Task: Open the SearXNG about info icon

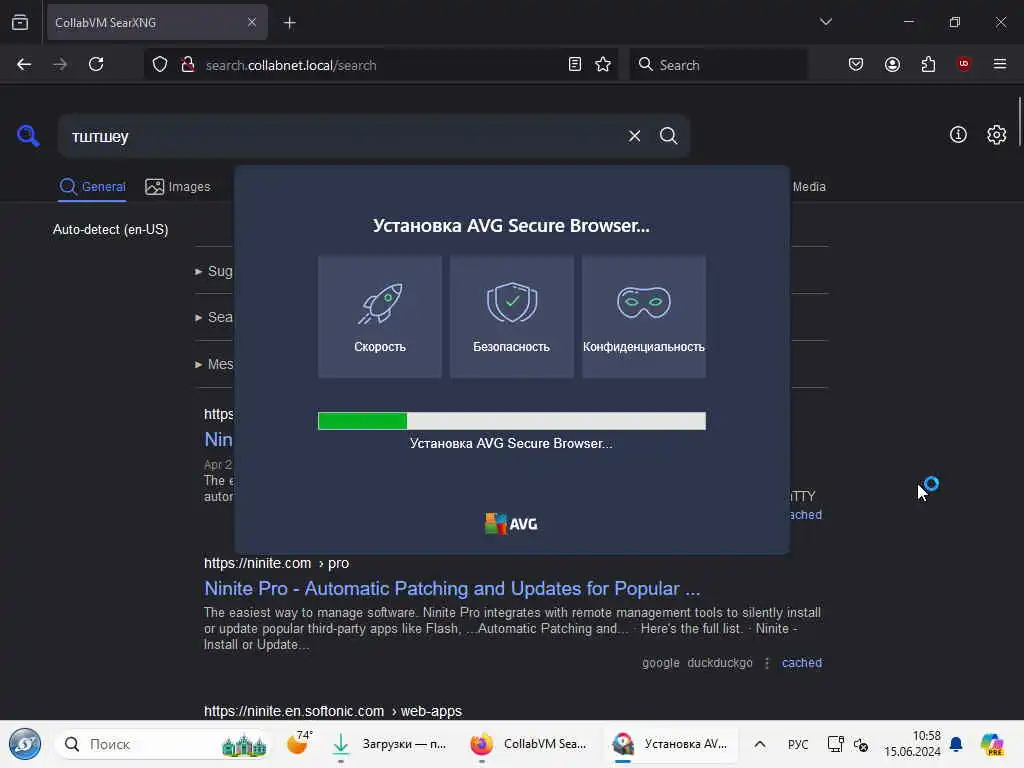Action: coord(958,135)
